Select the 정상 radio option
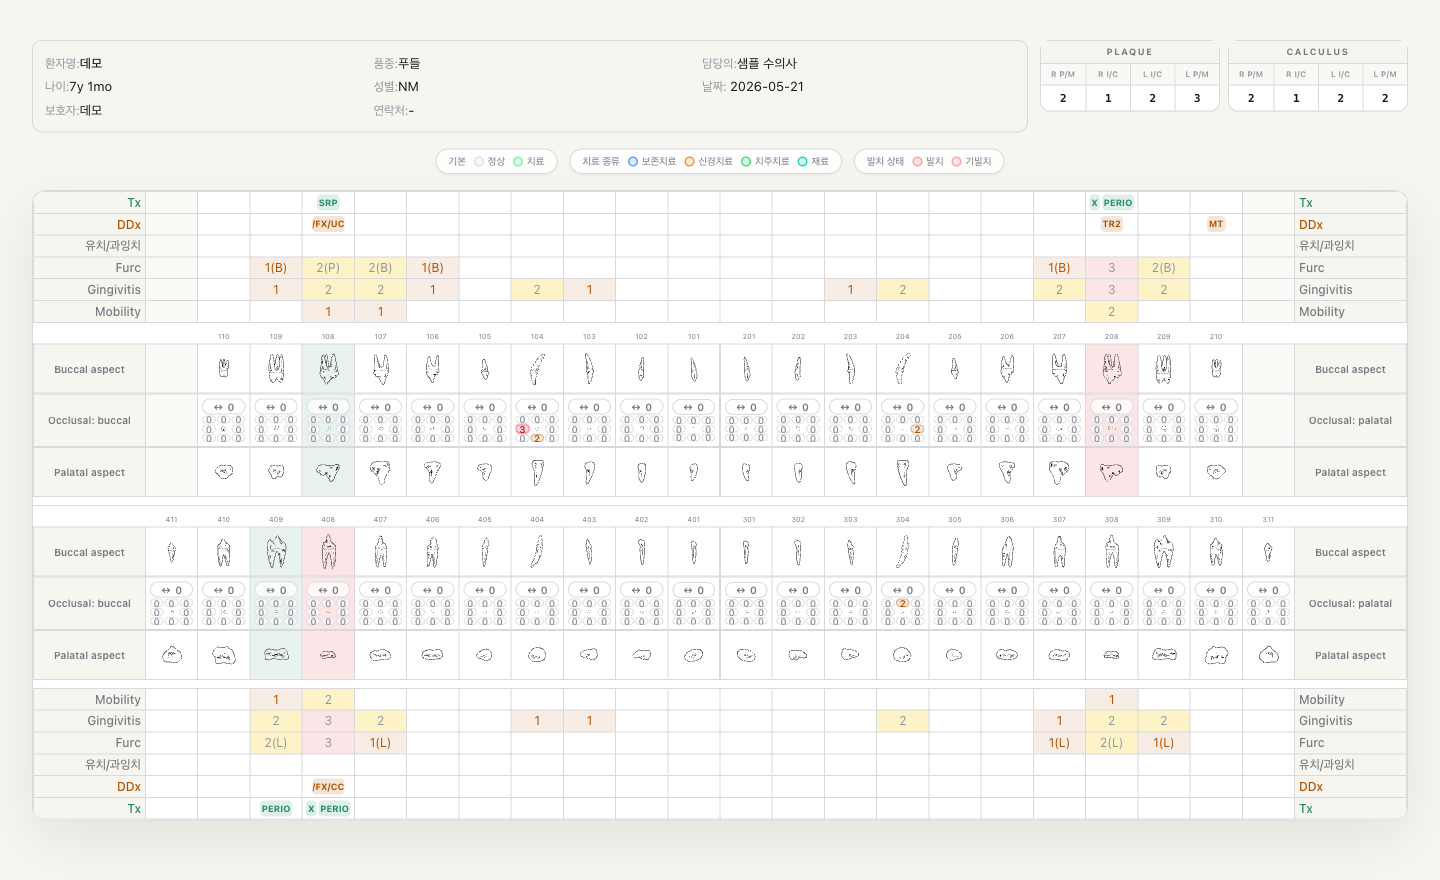This screenshot has height=880, width=1440. tap(490, 162)
